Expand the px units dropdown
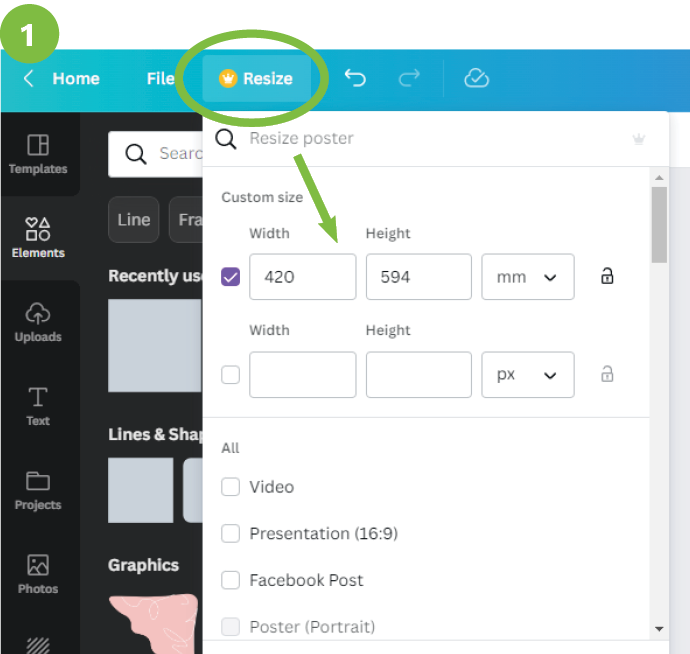Viewport: 690px width, 654px height. point(527,375)
